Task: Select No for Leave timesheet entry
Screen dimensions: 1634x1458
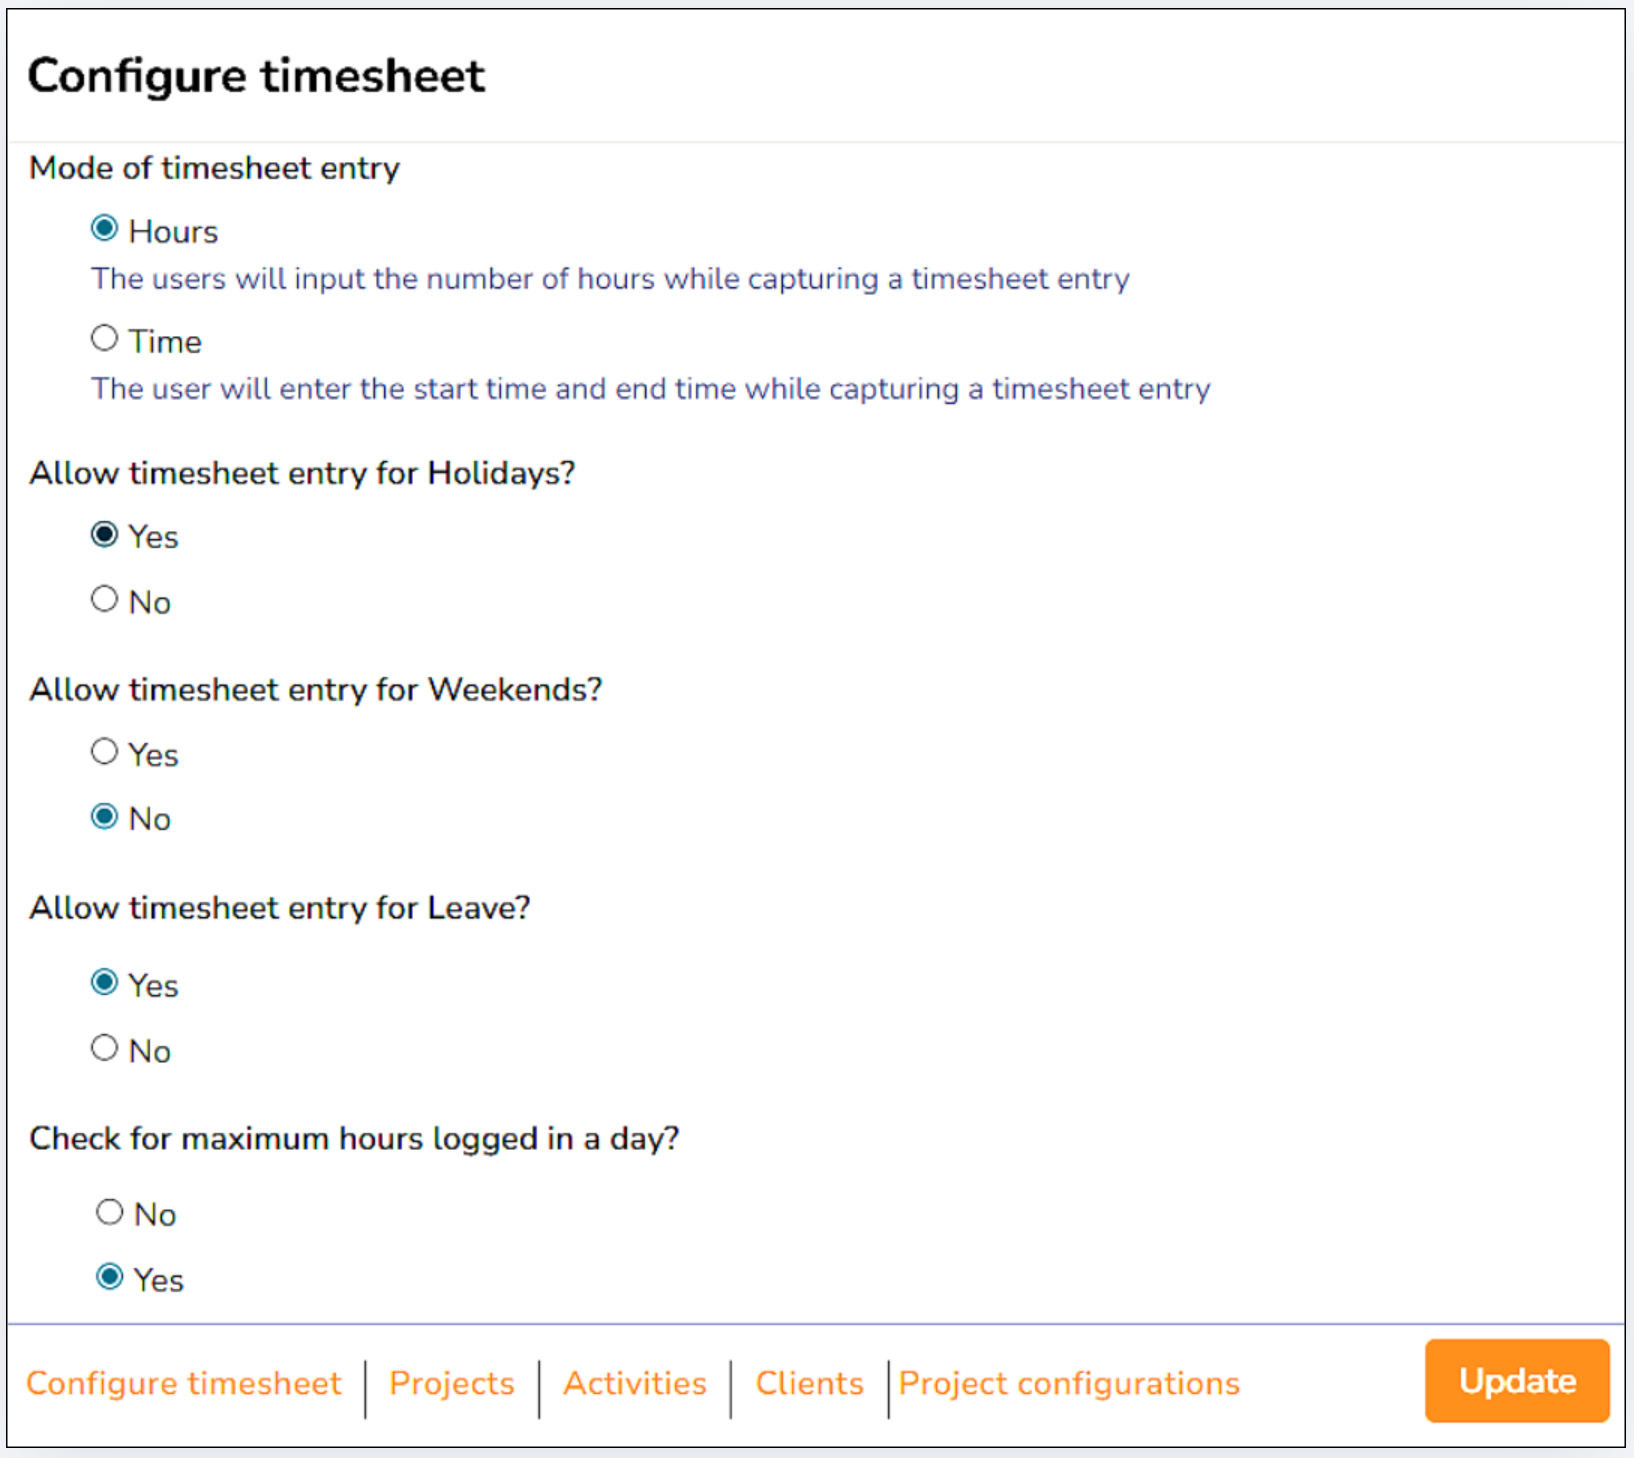Action: [x=104, y=1049]
